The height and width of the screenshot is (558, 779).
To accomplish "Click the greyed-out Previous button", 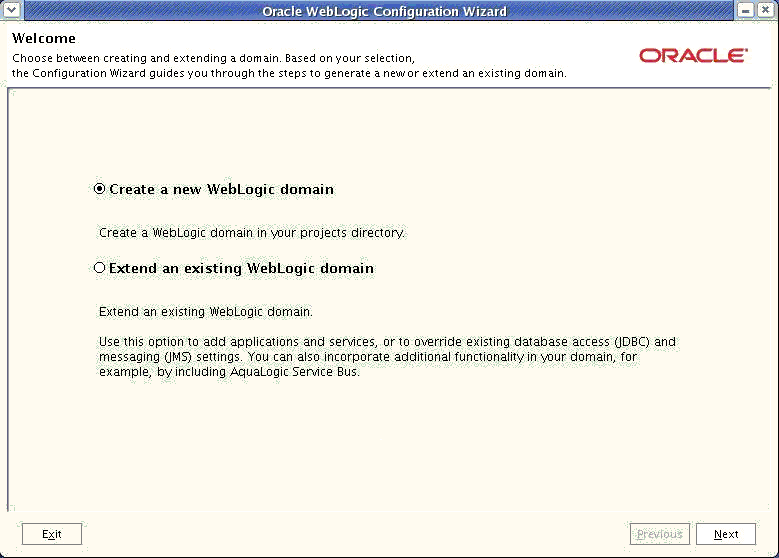I will pos(660,534).
